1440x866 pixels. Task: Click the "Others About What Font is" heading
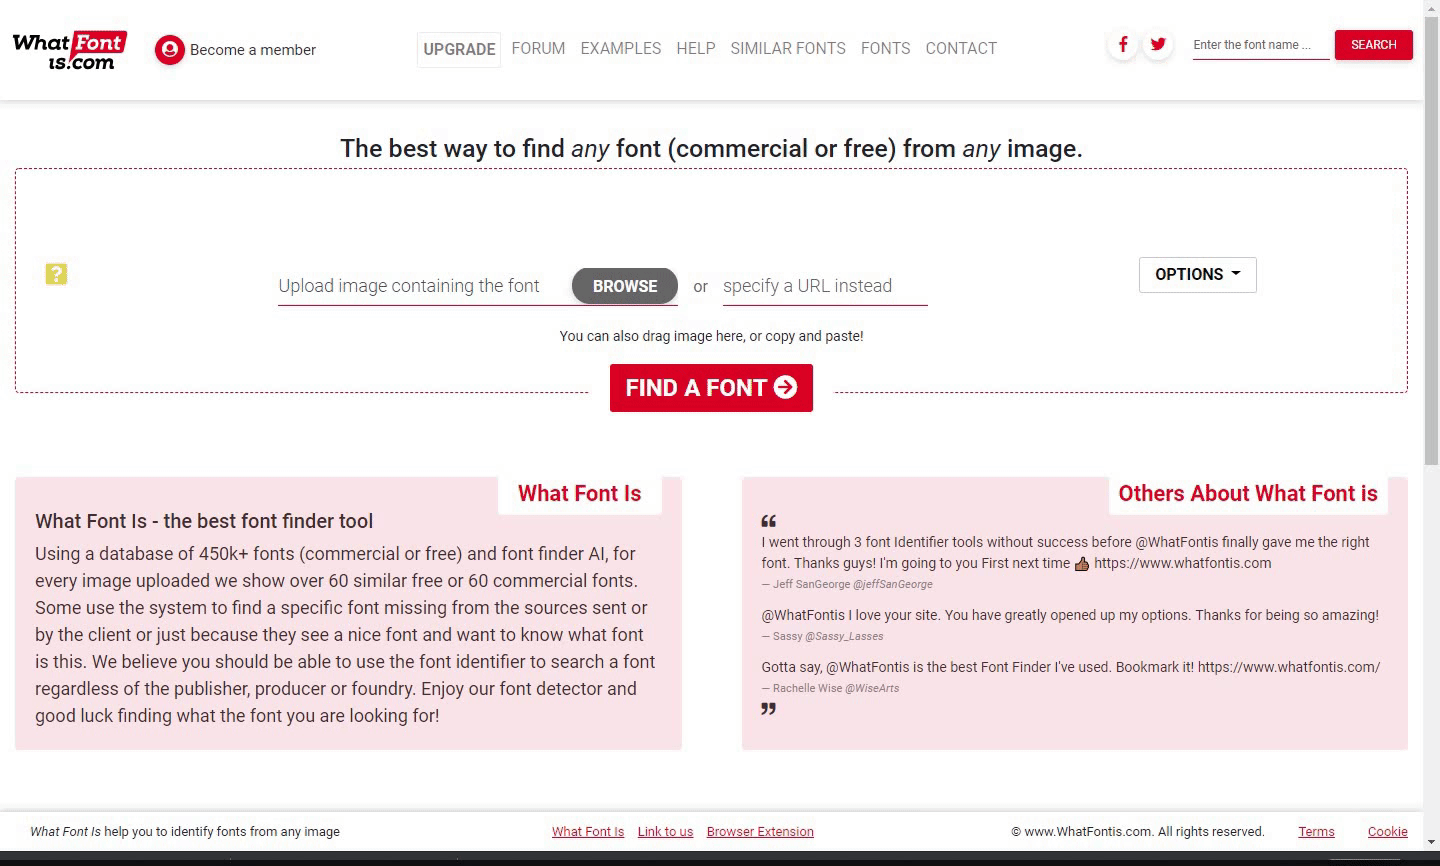1247,494
